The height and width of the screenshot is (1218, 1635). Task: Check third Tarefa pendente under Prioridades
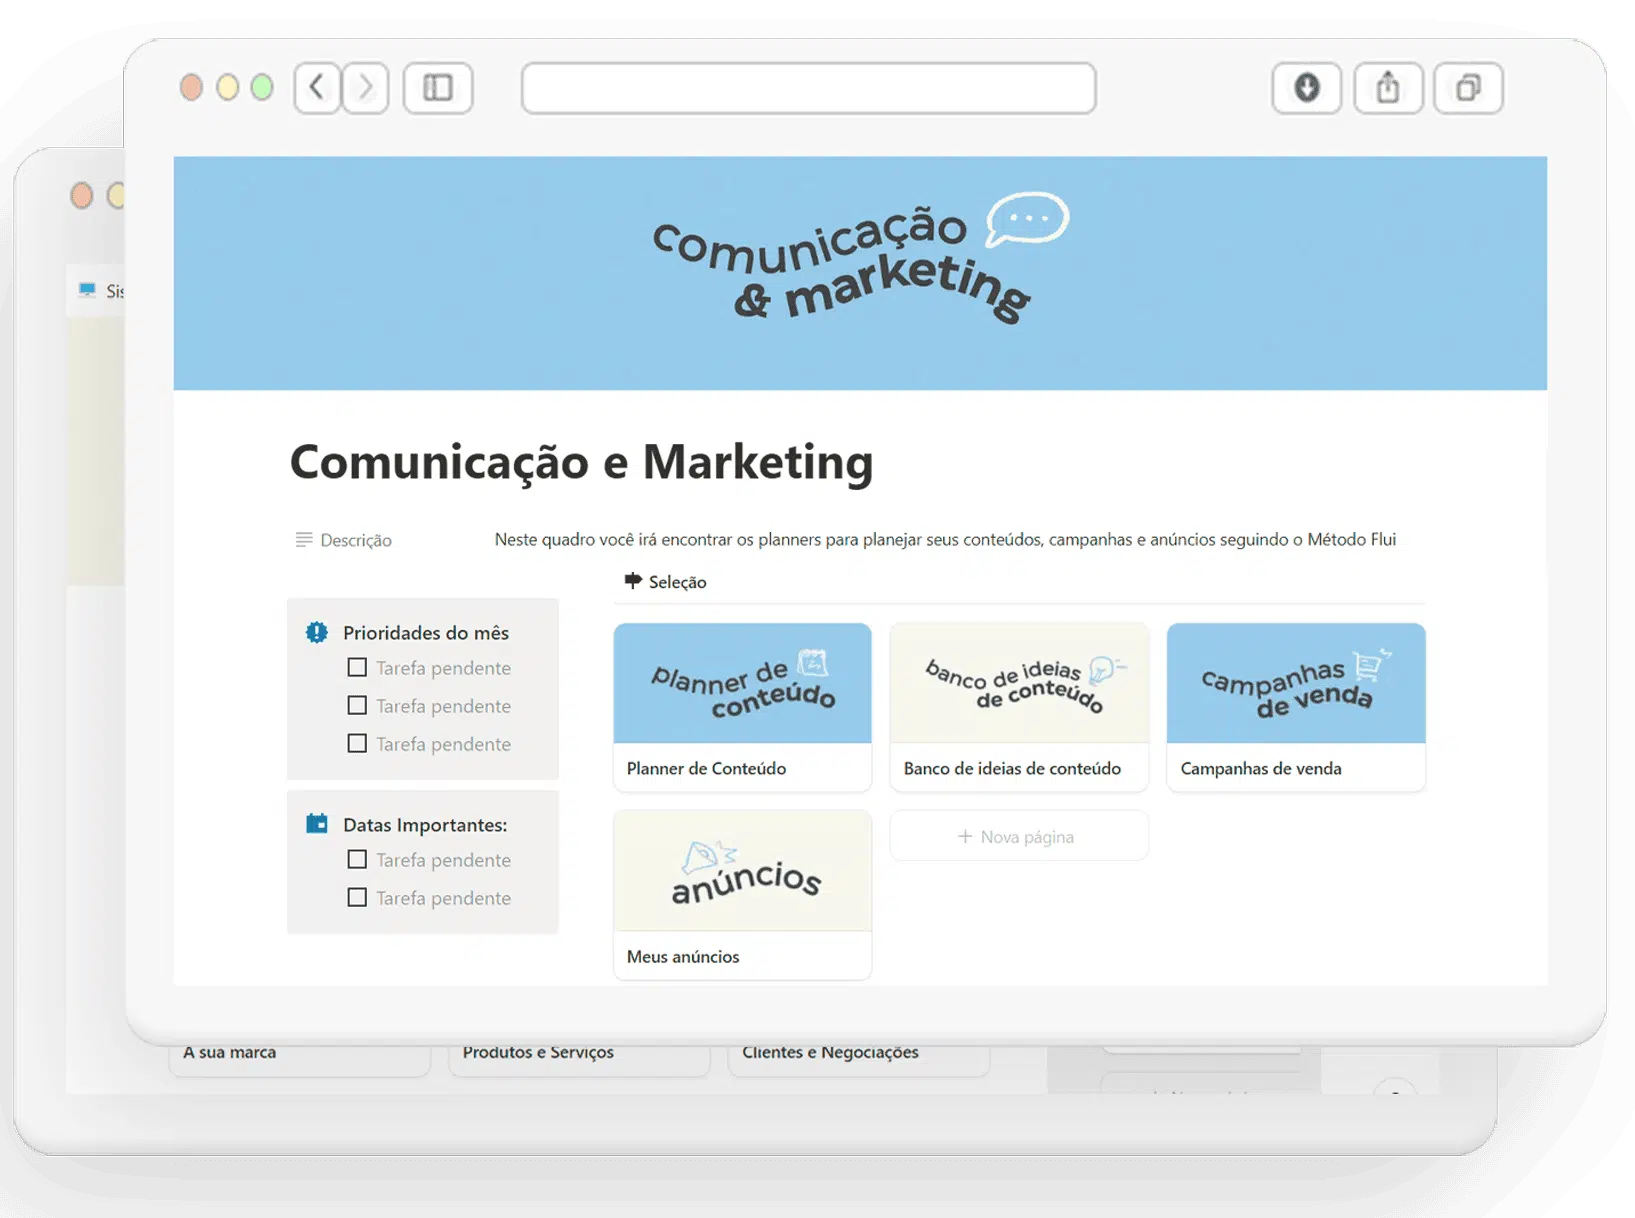pyautogui.click(x=357, y=743)
